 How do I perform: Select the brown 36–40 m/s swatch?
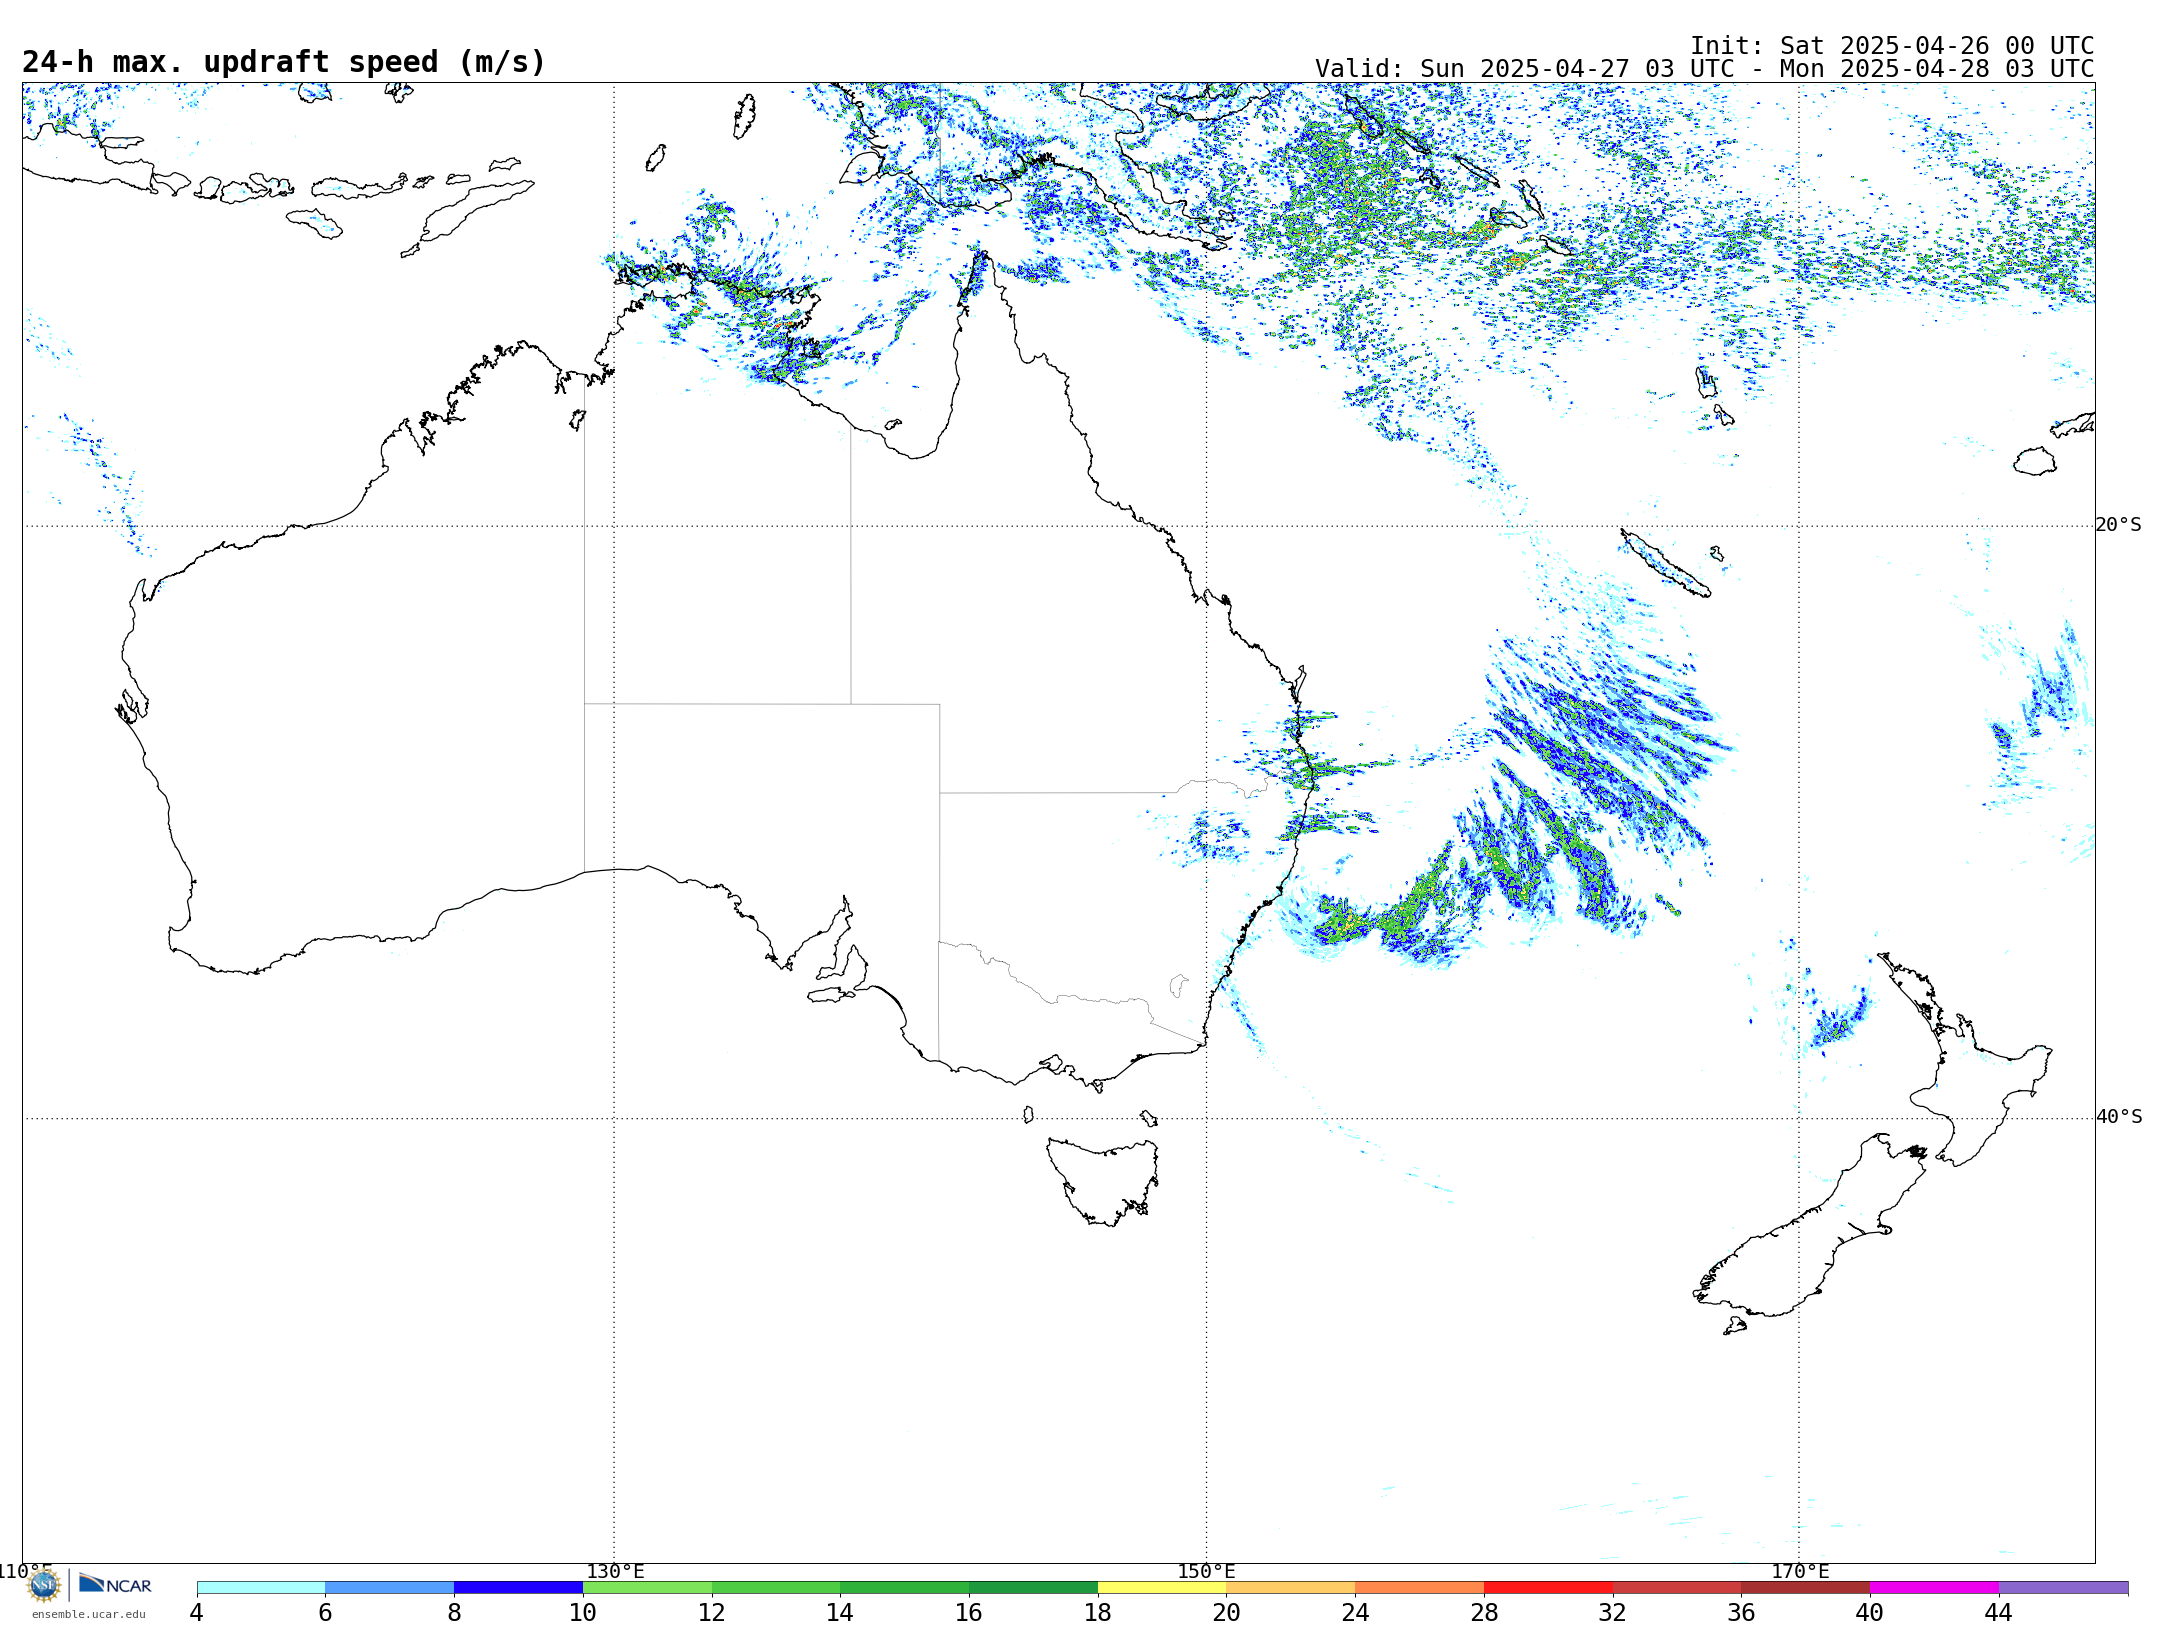tap(1806, 1588)
